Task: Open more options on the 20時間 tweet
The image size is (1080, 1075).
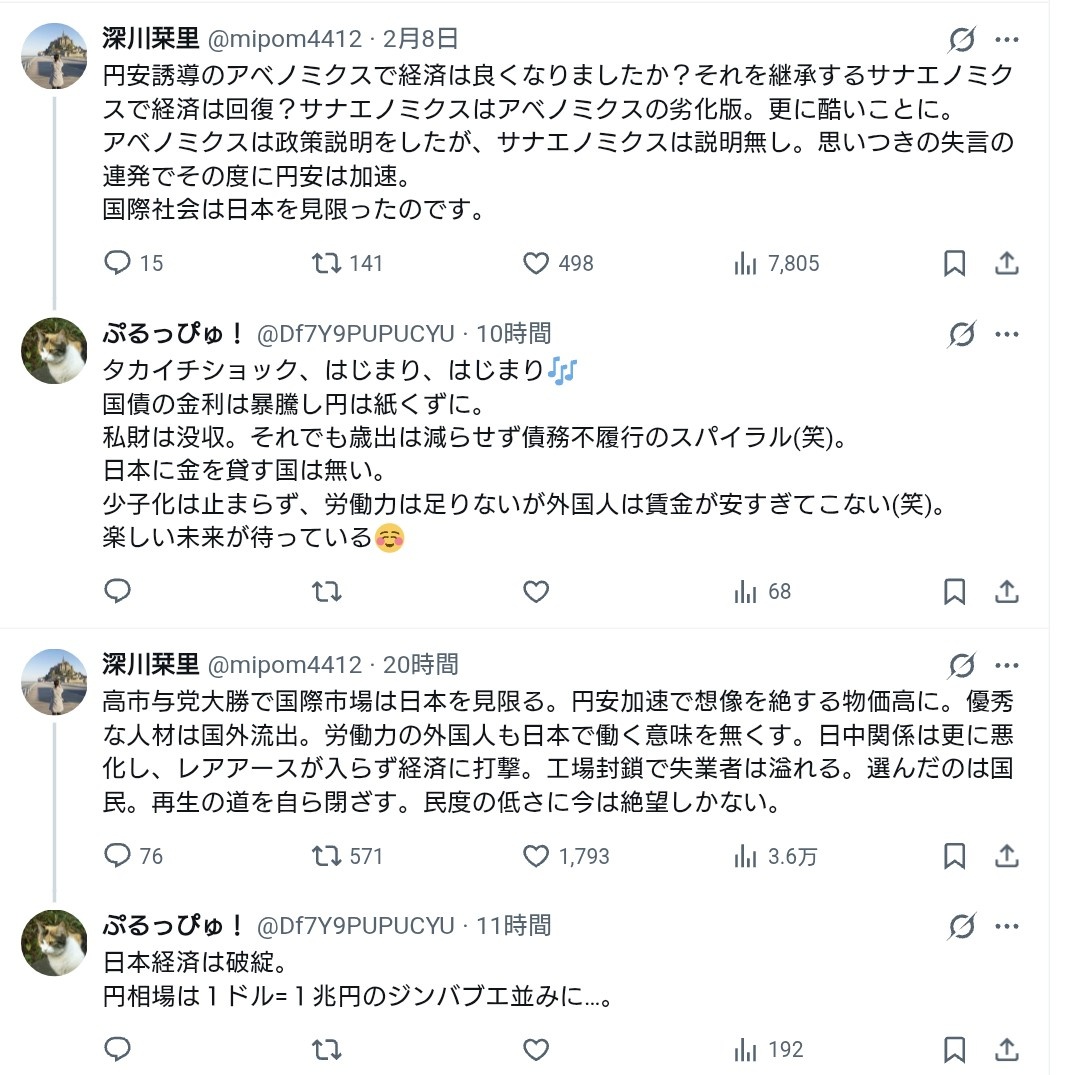Action: [x=1007, y=665]
